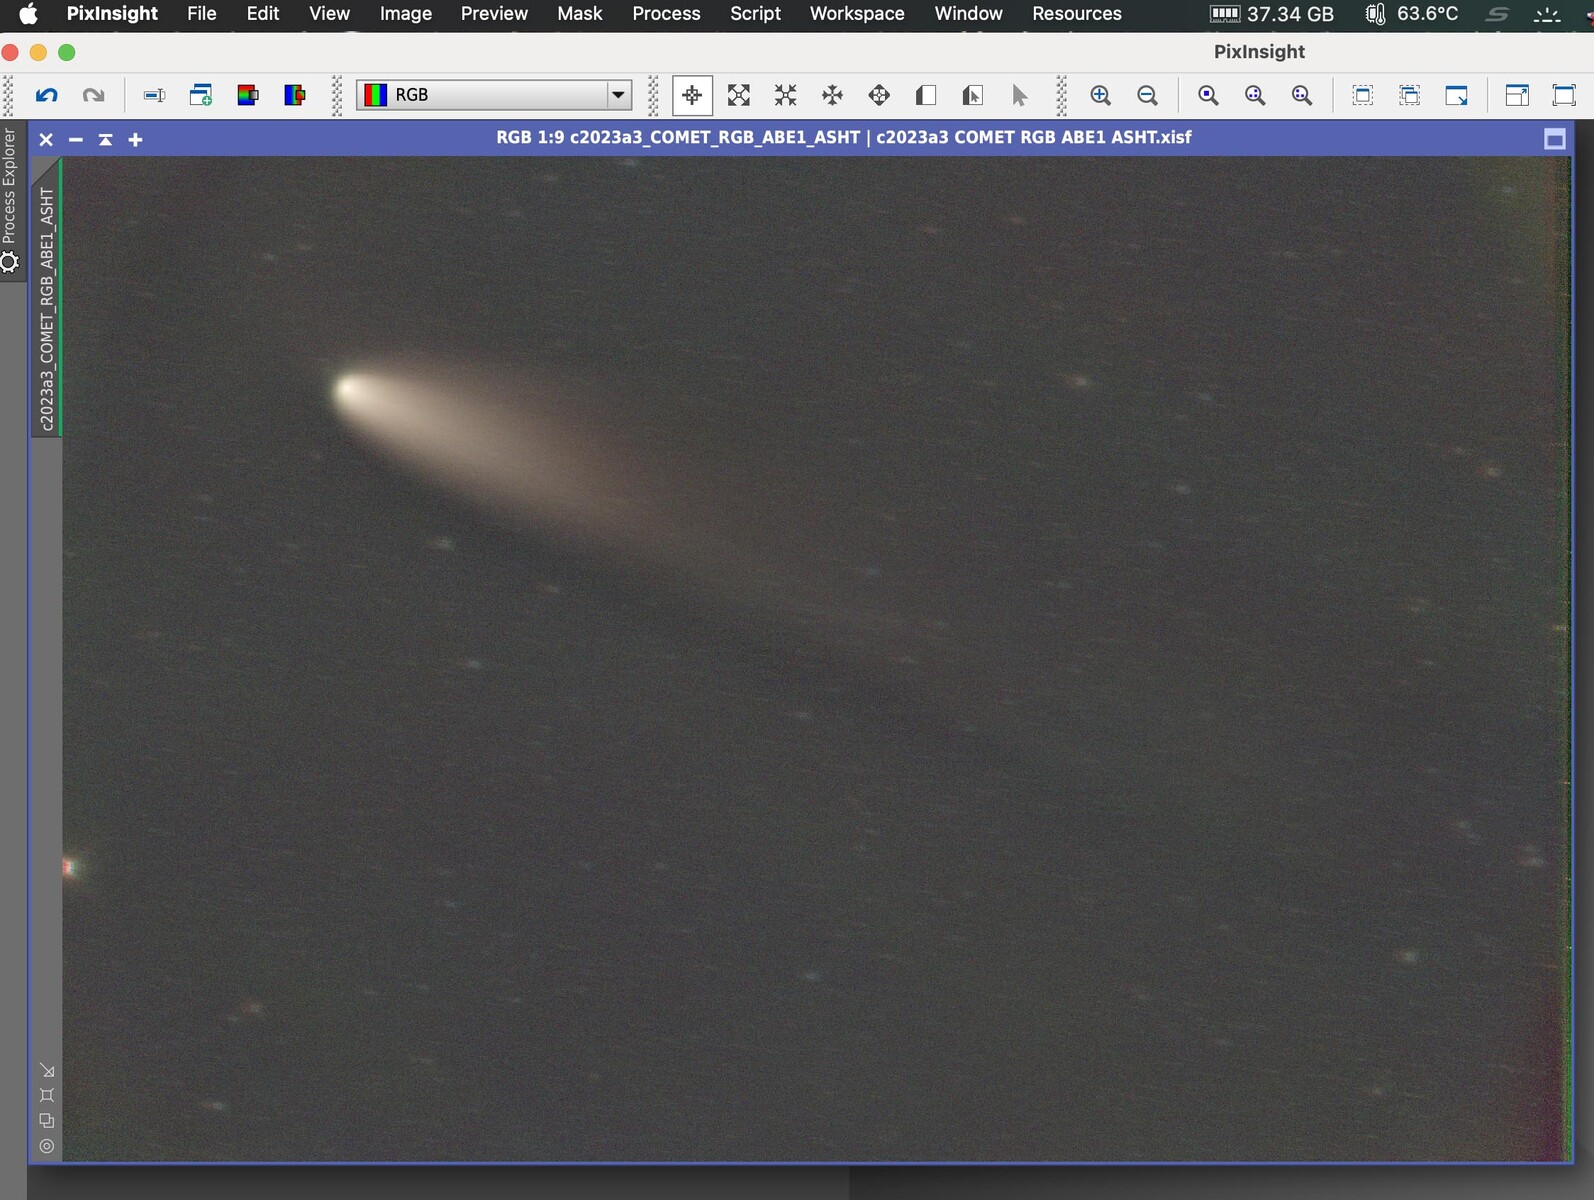Select the Pan mode four-way arrow

point(832,95)
